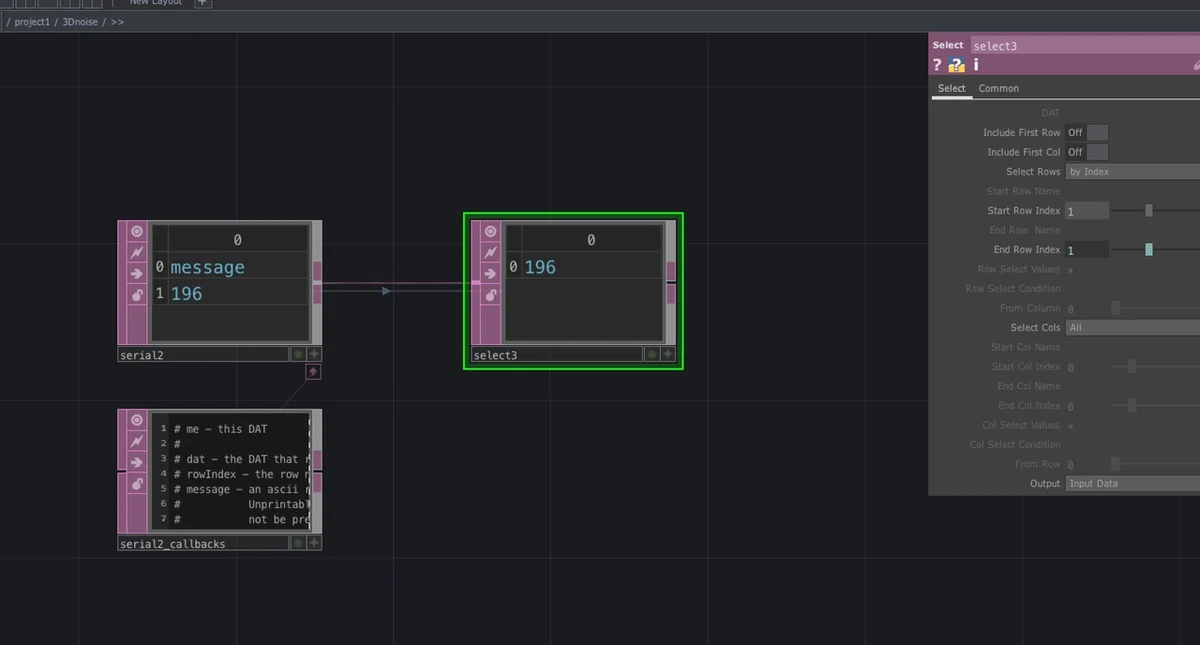Click Start Col Index slider handle

[x=1131, y=366]
